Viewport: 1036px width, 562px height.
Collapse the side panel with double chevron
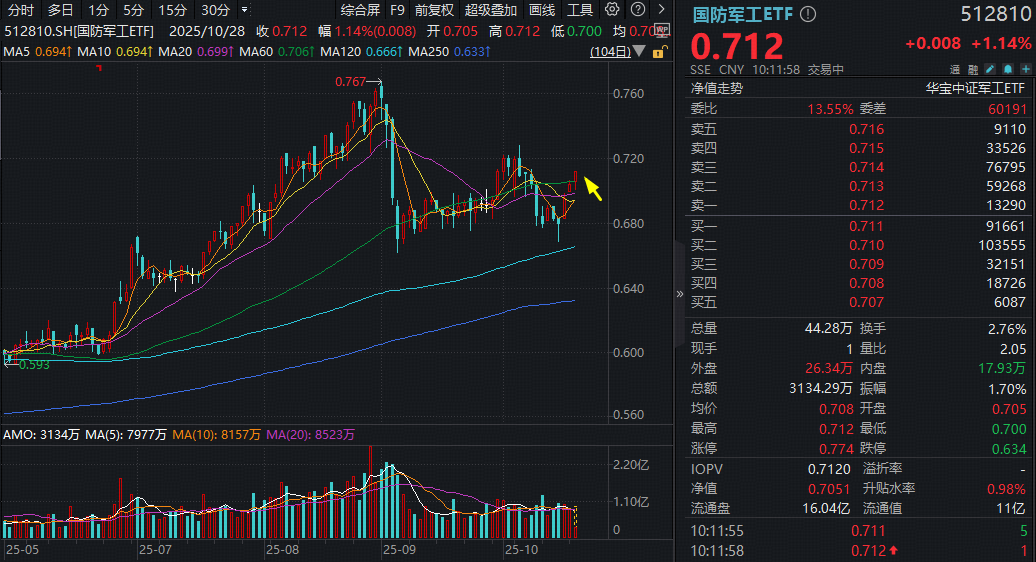(x=680, y=294)
